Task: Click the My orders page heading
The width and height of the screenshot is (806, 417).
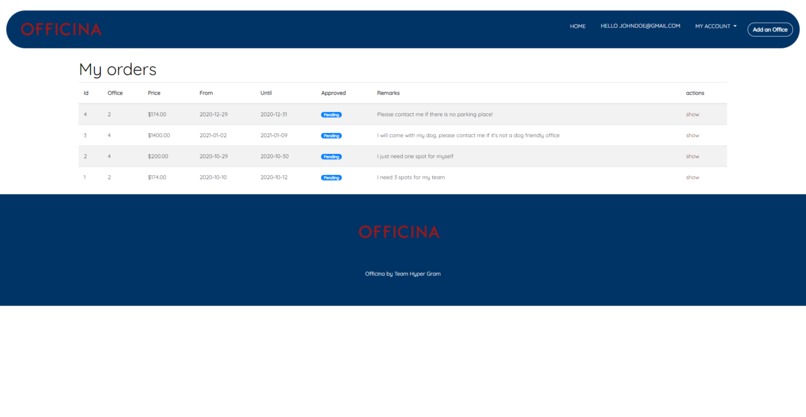Action: (118, 69)
